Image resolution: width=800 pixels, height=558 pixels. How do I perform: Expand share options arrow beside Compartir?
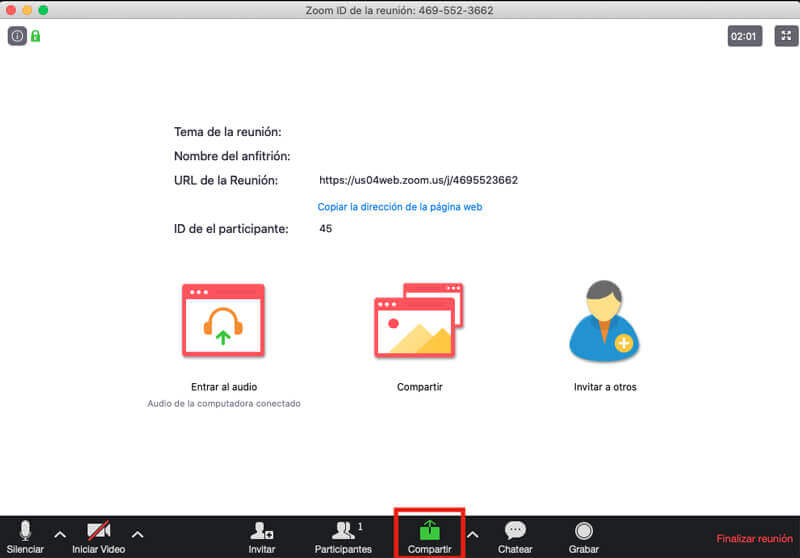472,535
